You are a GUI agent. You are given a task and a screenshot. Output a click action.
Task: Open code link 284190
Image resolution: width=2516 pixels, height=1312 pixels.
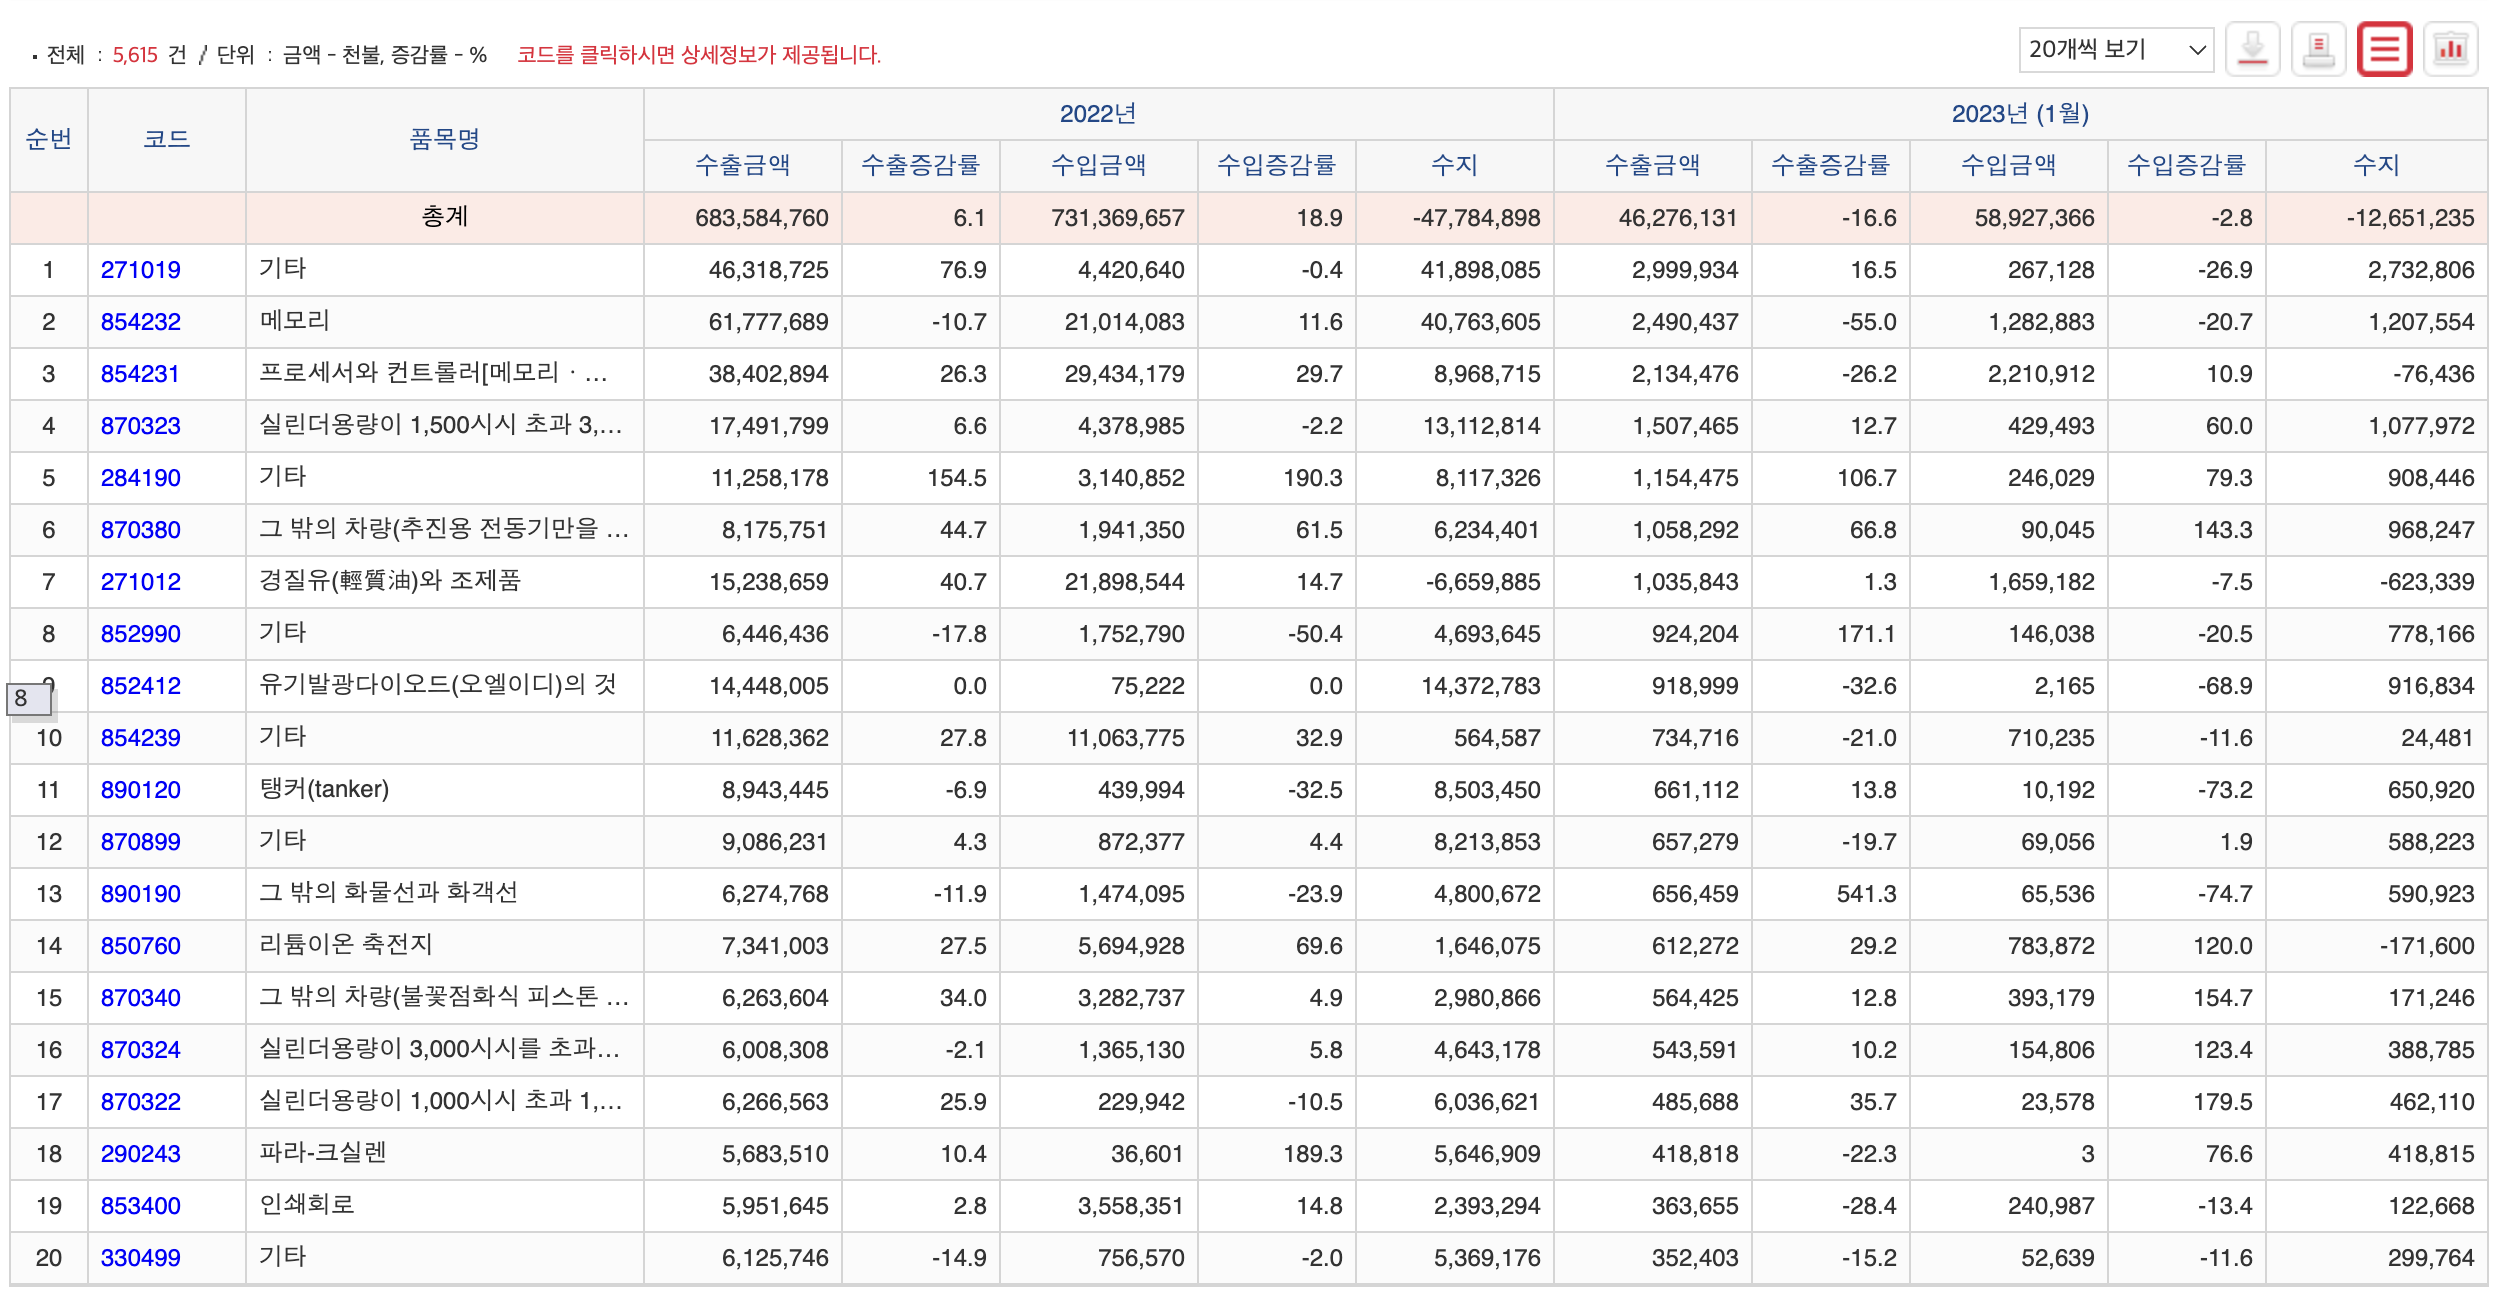point(140,478)
